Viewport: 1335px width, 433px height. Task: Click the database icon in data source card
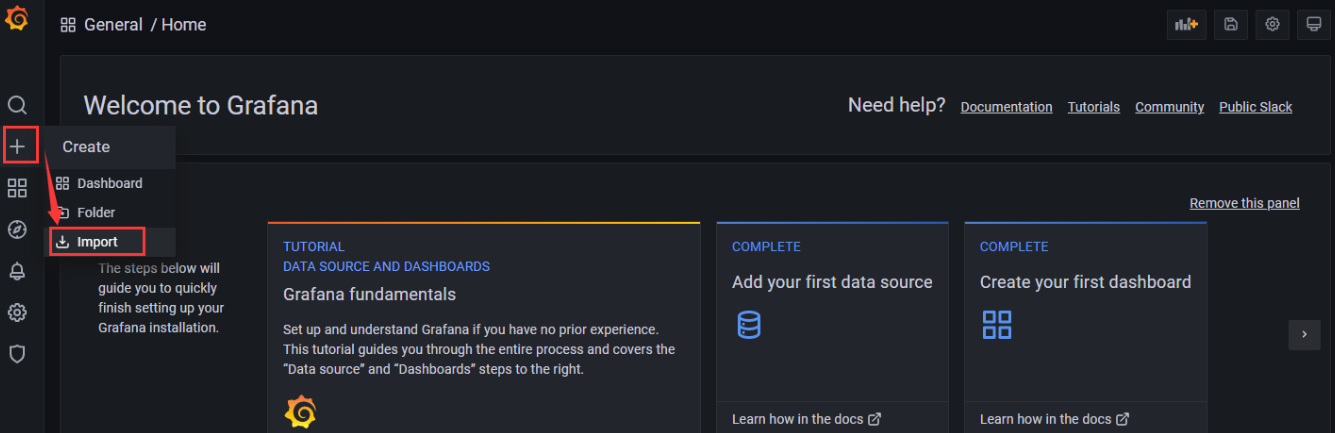click(748, 325)
